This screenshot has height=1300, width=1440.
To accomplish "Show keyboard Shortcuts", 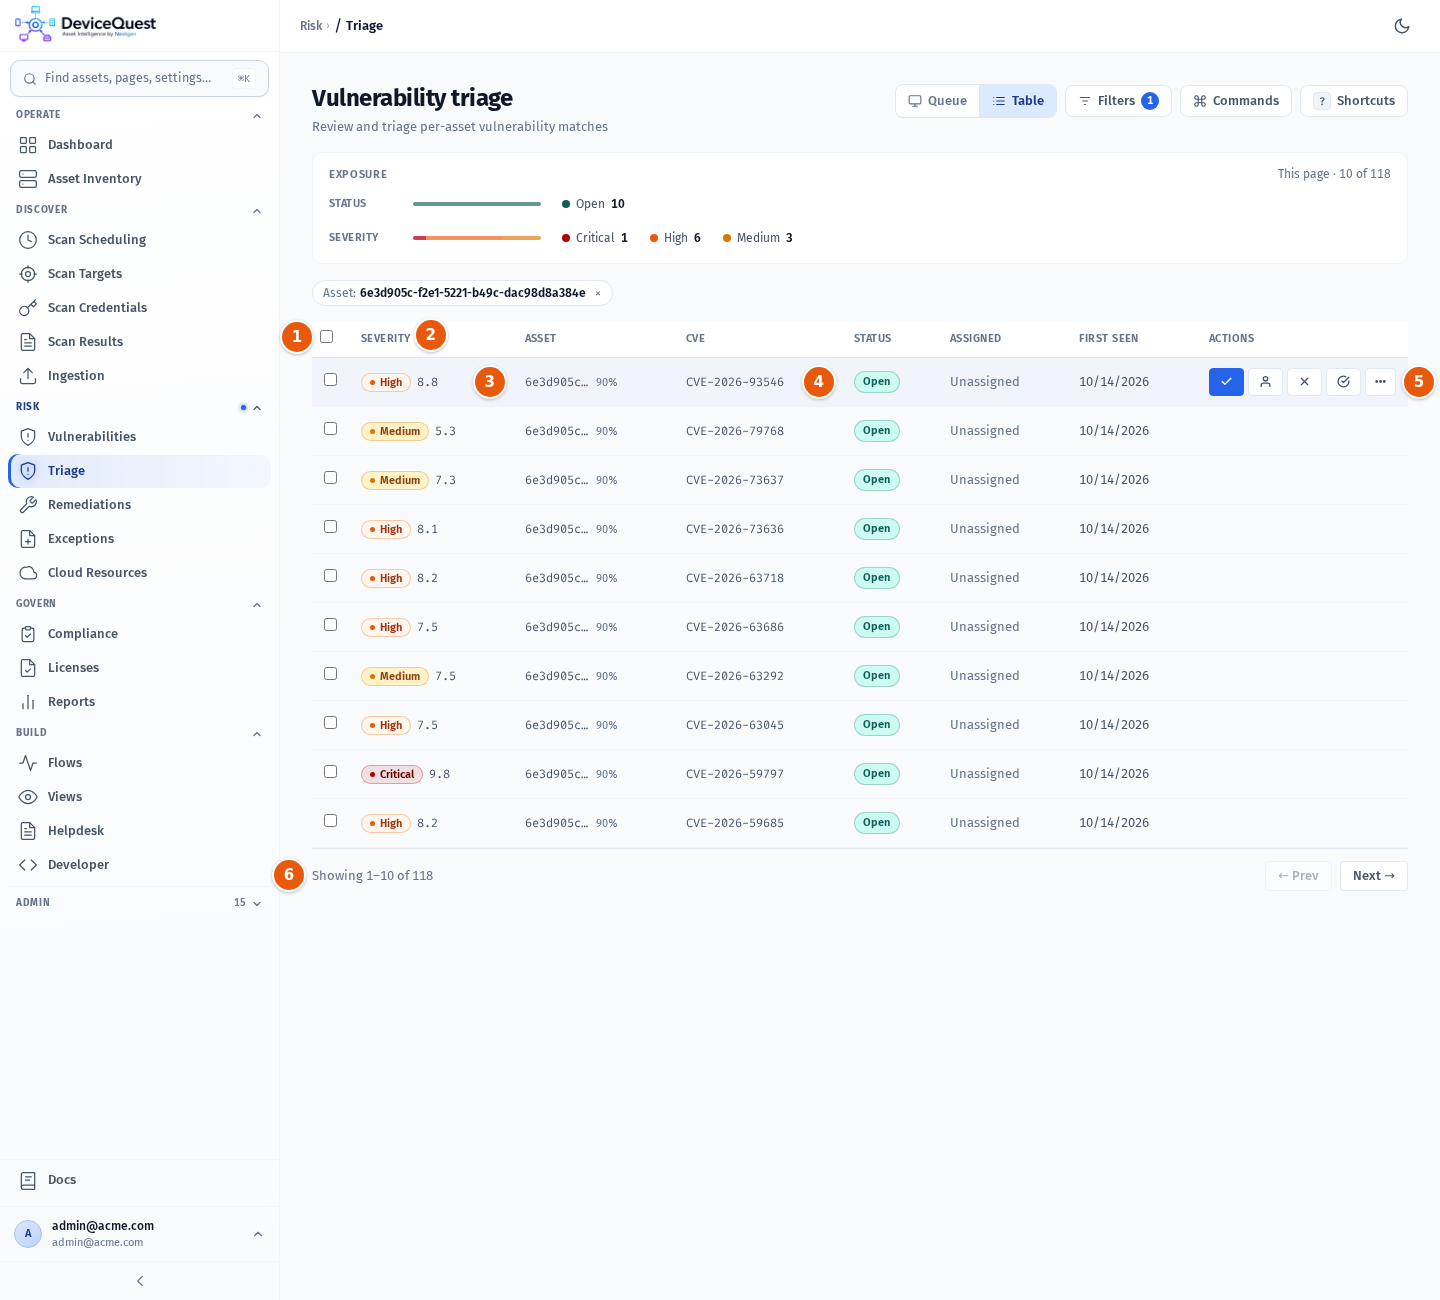I will click(1354, 101).
